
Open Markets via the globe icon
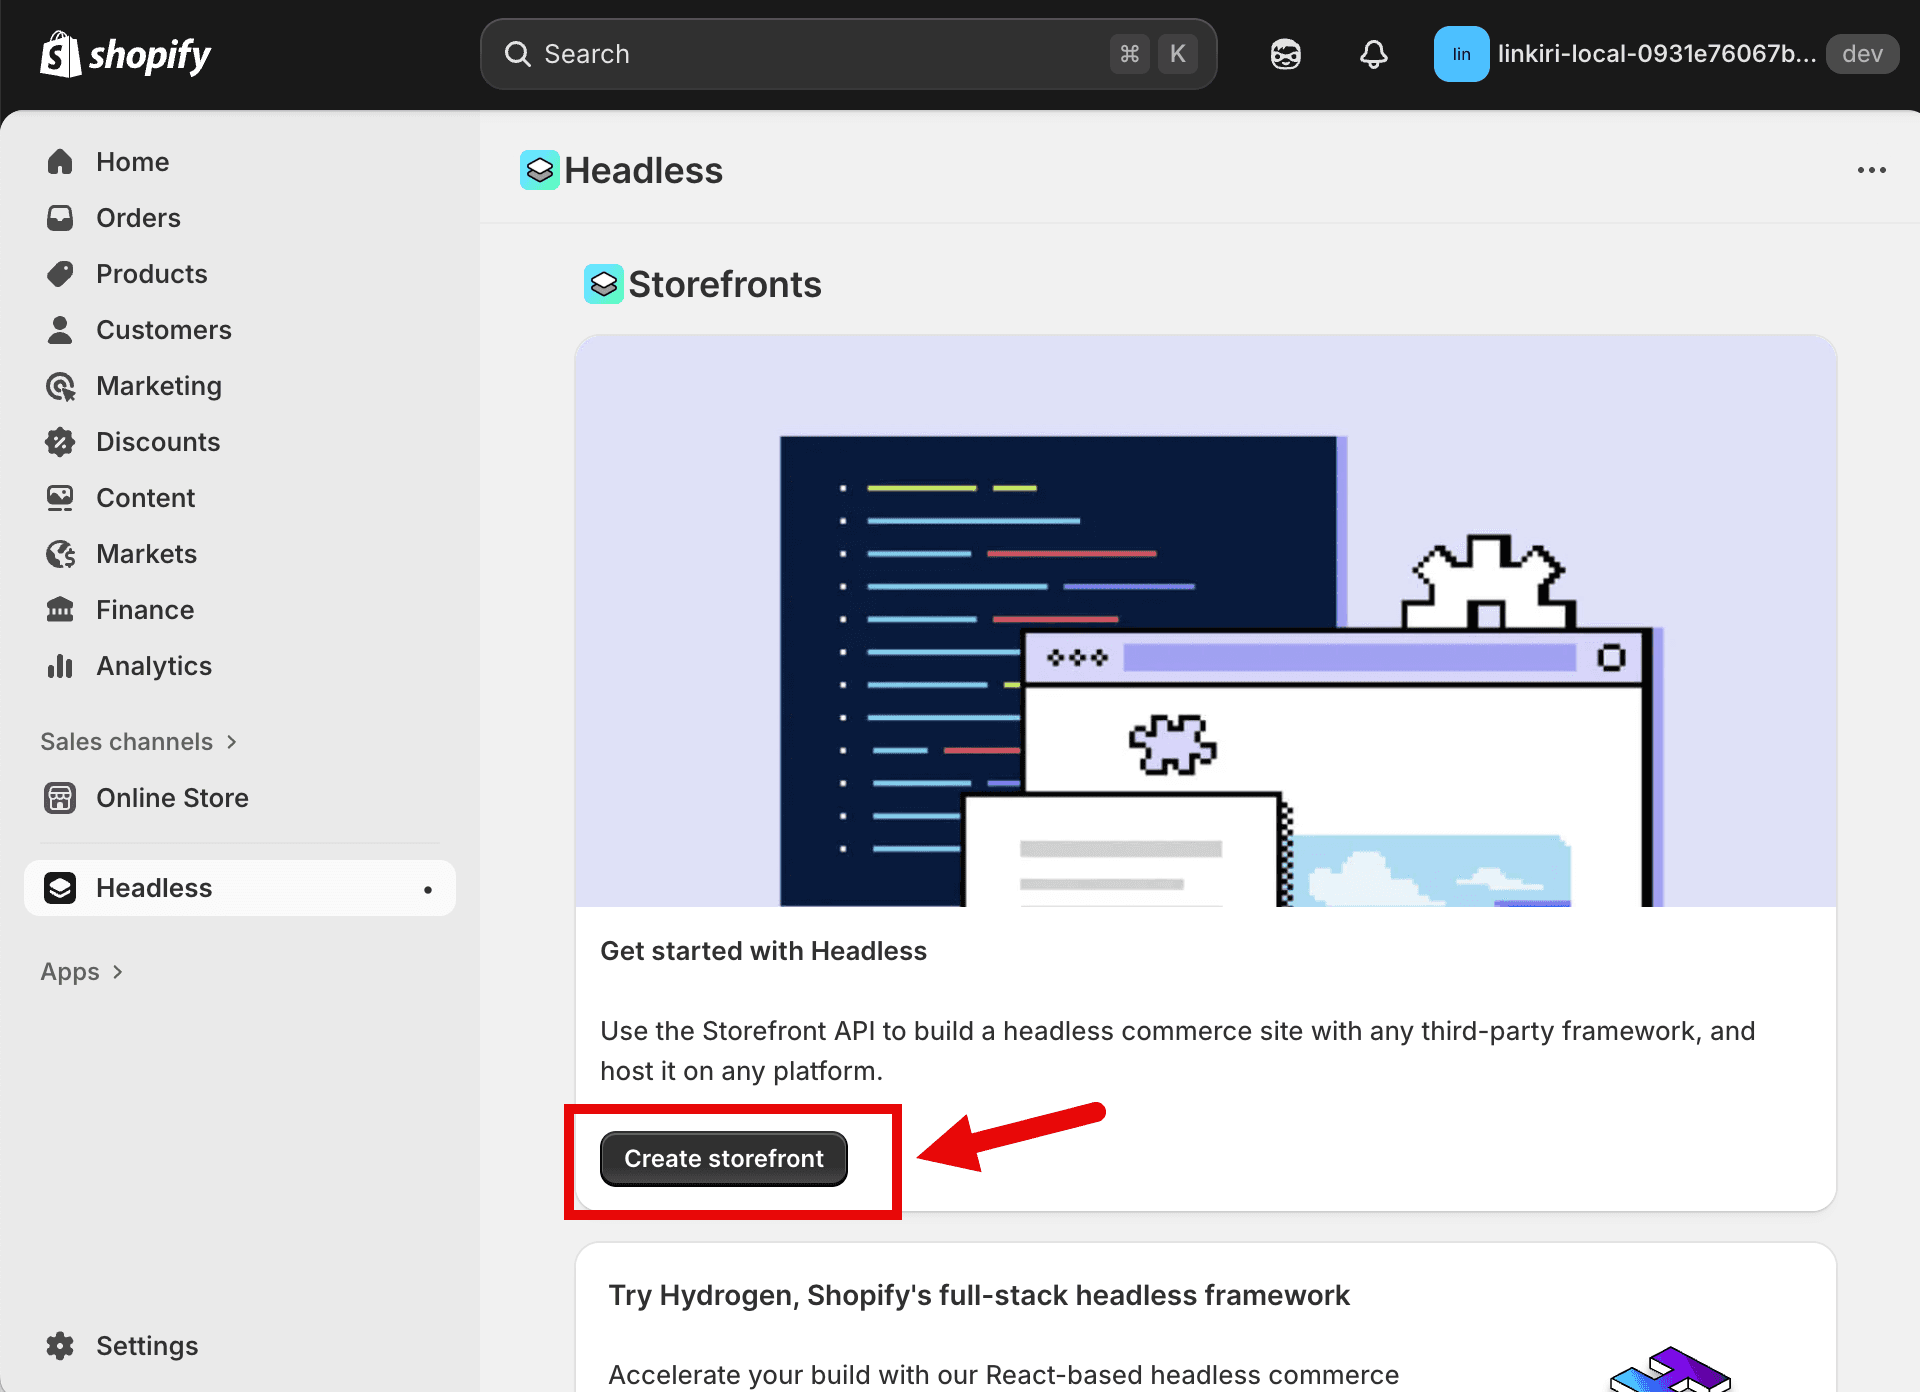(x=60, y=553)
